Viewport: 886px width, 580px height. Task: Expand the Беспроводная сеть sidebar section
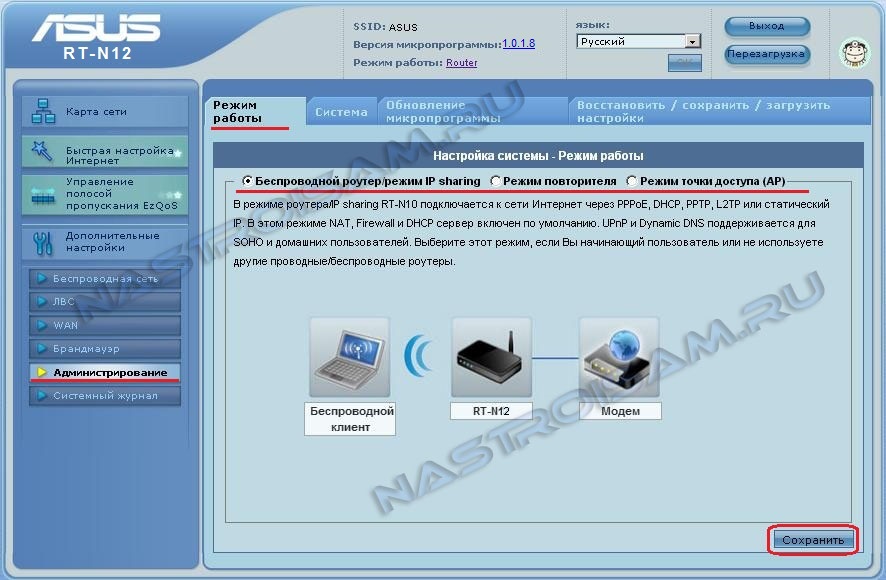(104, 279)
